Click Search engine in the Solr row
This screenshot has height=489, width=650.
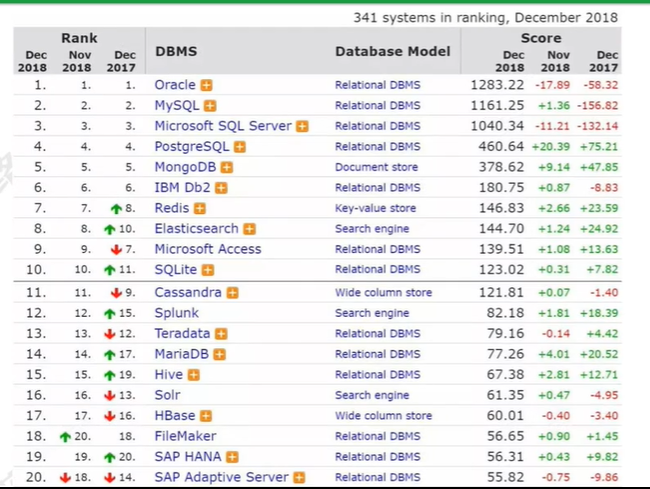tap(372, 395)
